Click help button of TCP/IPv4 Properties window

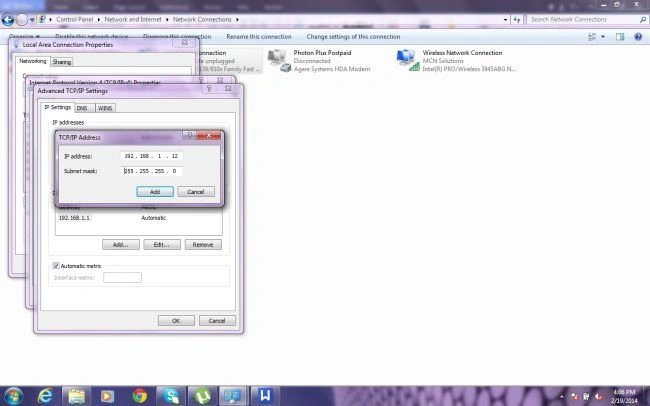201,80
